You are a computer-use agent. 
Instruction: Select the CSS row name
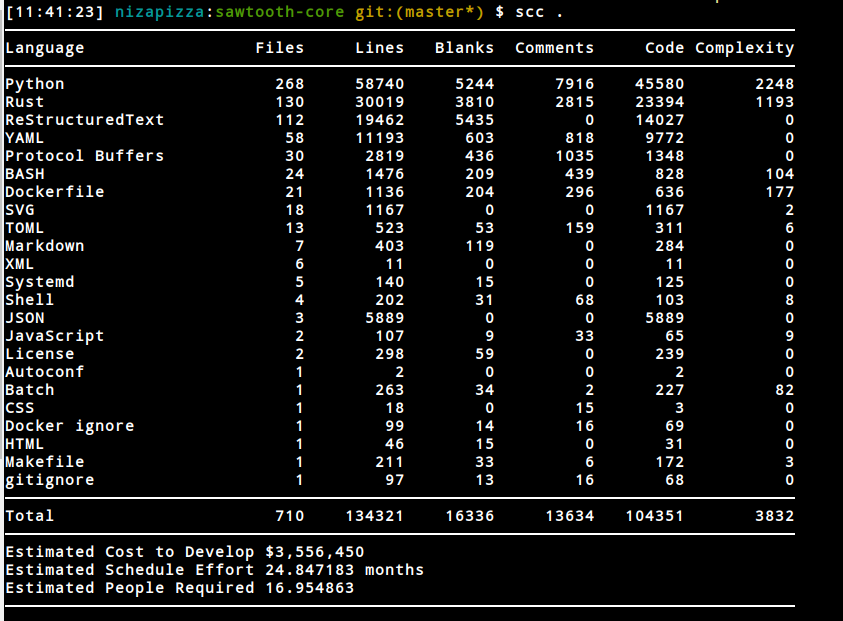click(20, 408)
